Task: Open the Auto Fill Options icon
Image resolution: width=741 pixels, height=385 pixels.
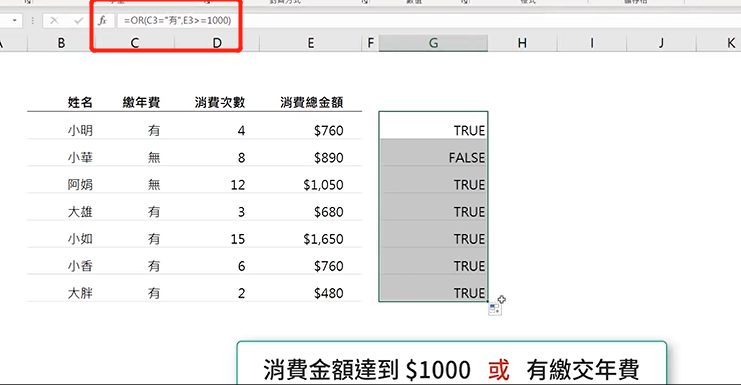Action: click(495, 309)
